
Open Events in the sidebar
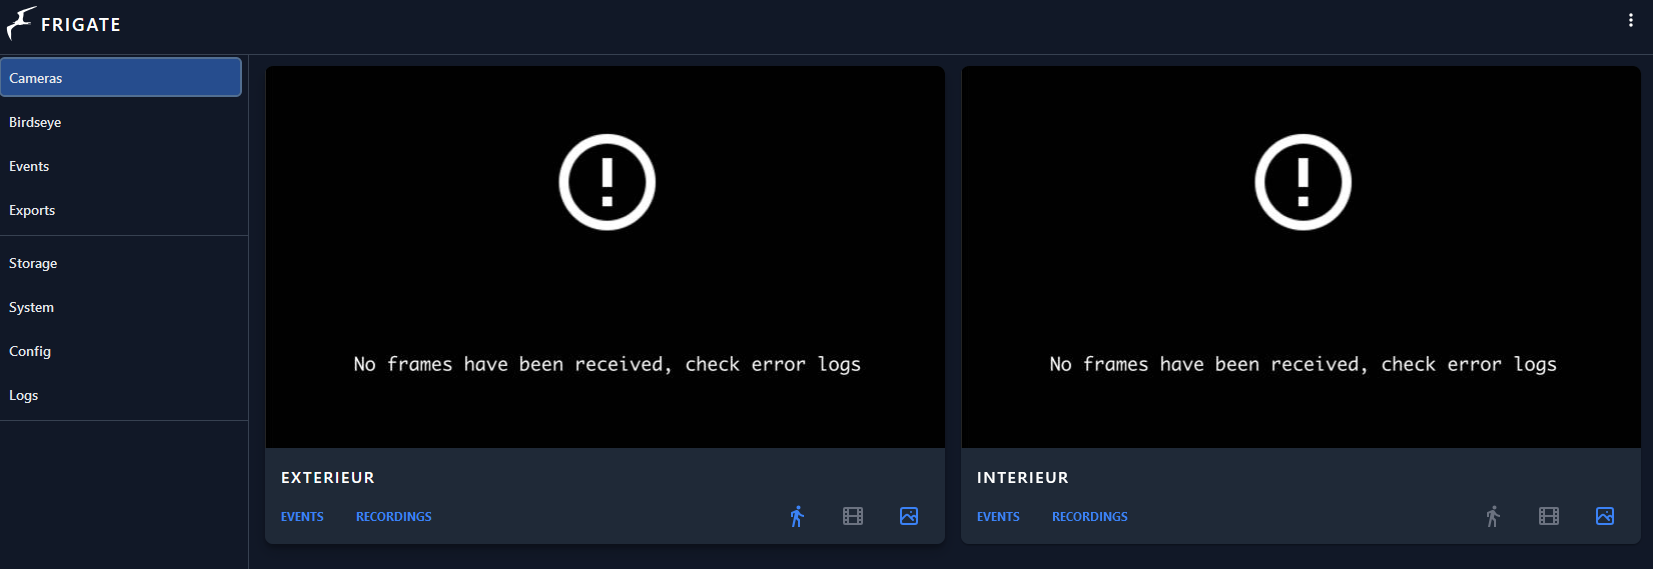coord(29,166)
